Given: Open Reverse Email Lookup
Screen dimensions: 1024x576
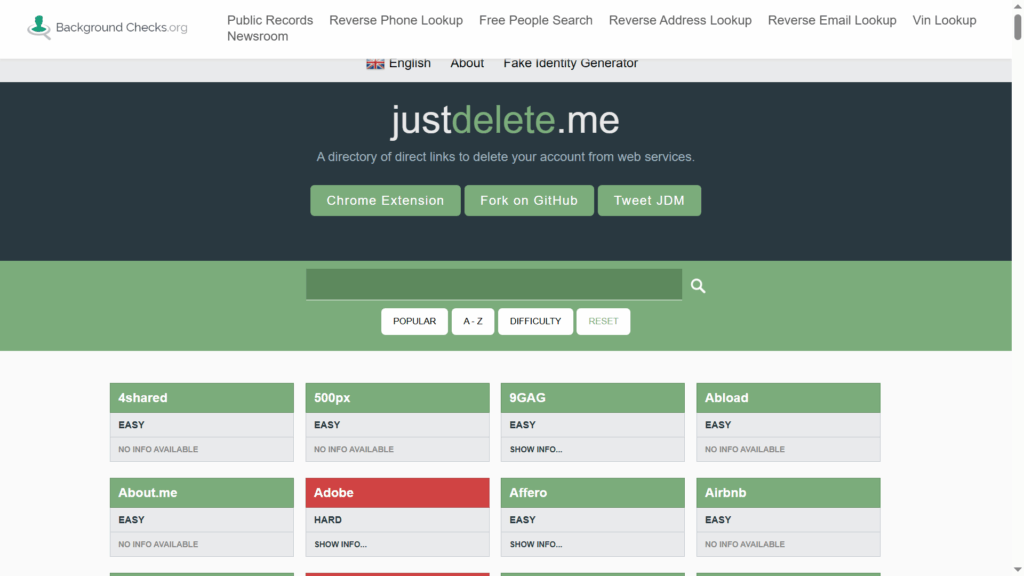Looking at the screenshot, I should pos(832,20).
